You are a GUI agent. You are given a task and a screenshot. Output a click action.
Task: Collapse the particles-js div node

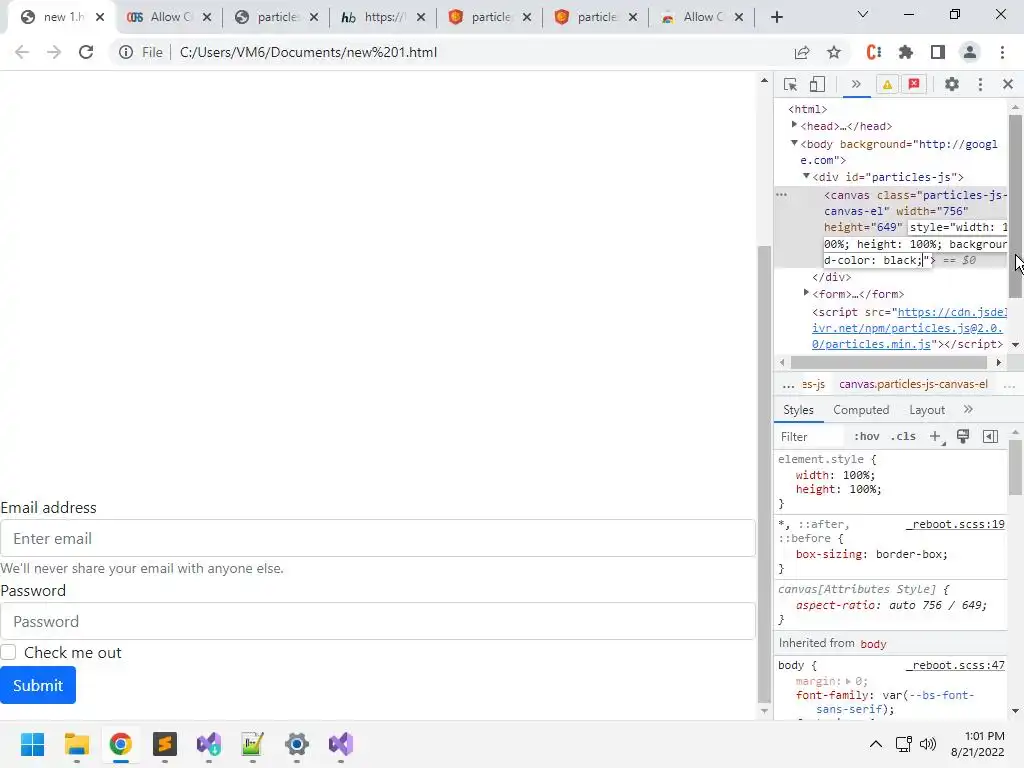(x=807, y=176)
